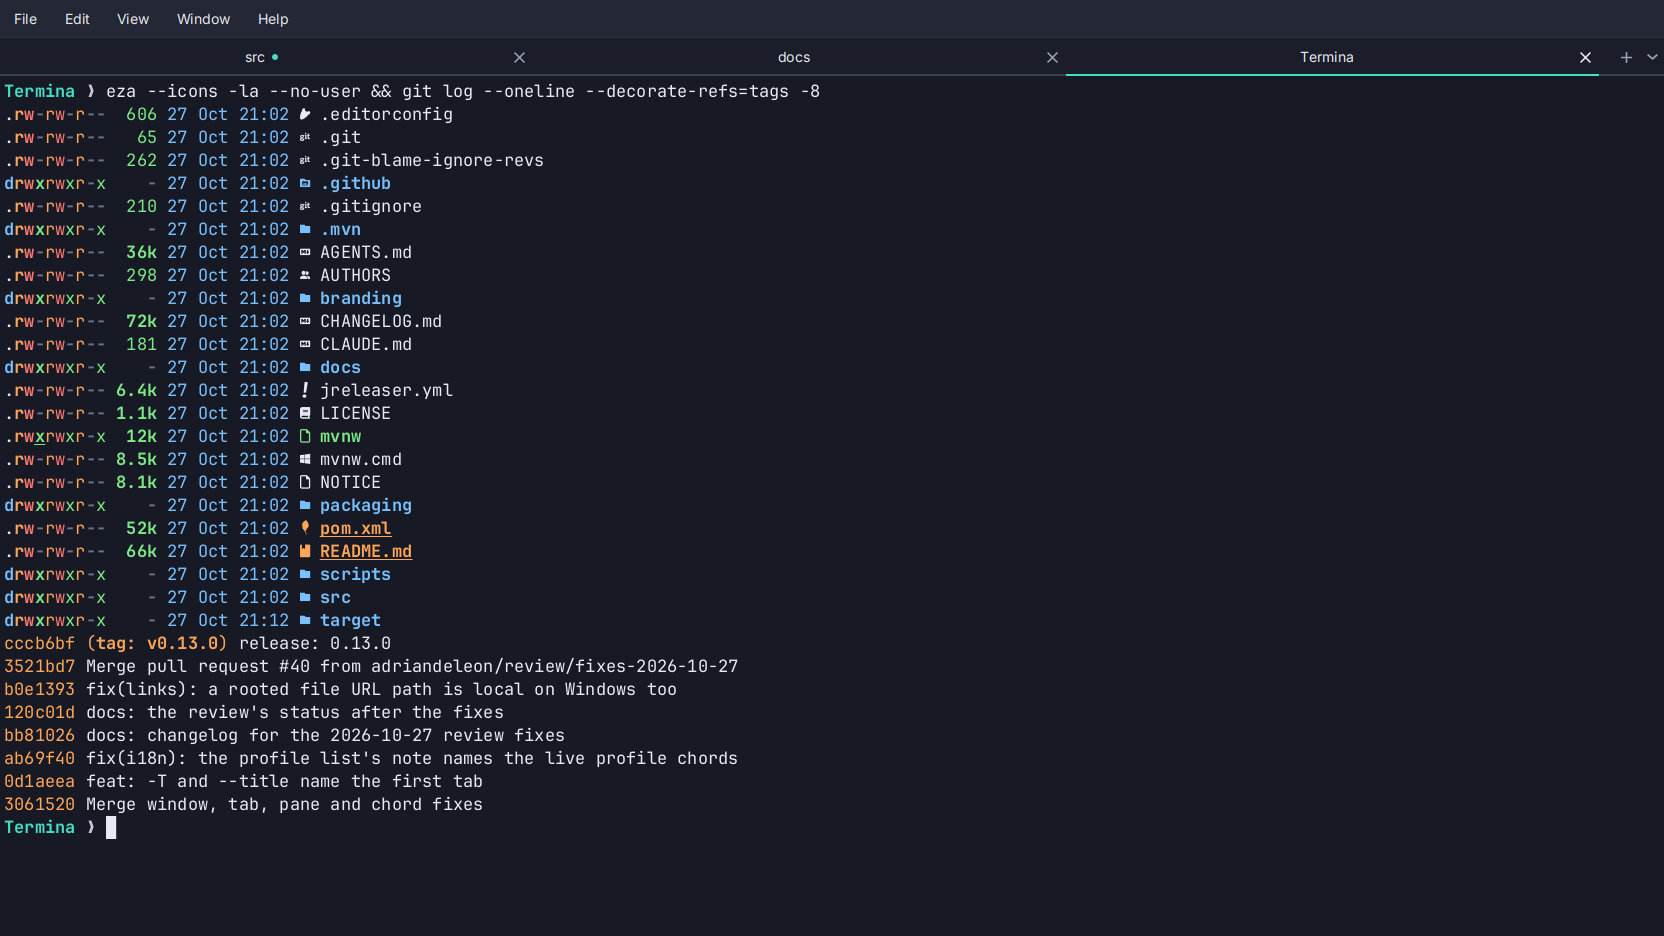Click the license icon beside LICENSE
1664x936 pixels.
pyautogui.click(x=305, y=414)
